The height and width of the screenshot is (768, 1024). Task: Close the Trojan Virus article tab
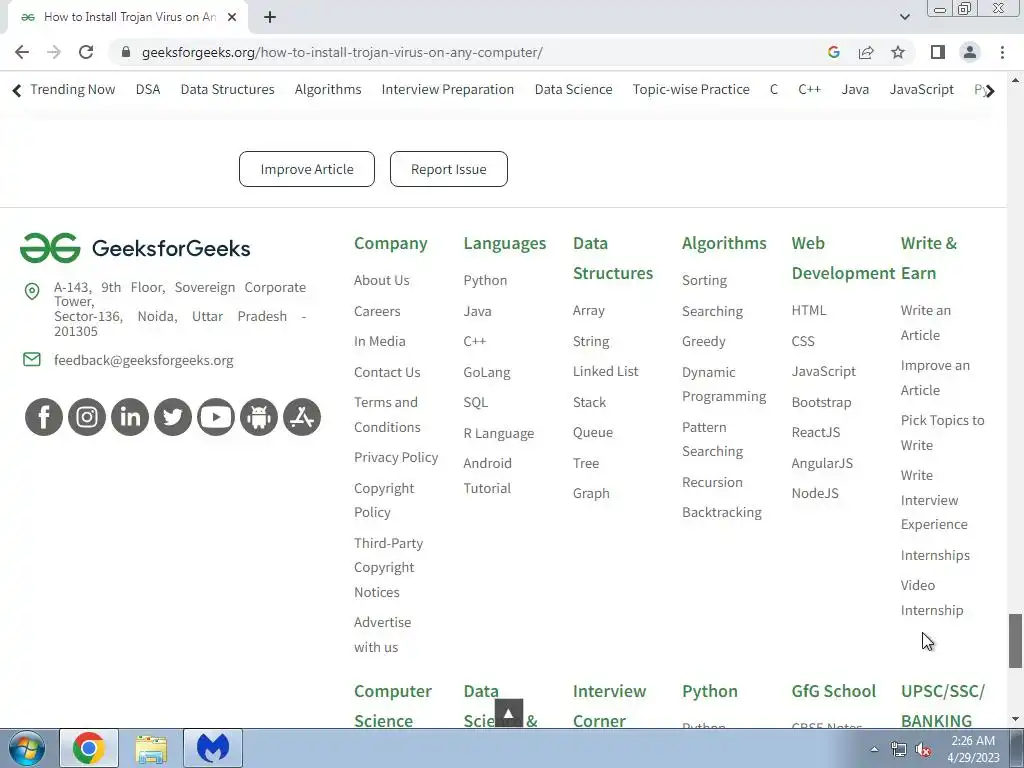point(232,17)
